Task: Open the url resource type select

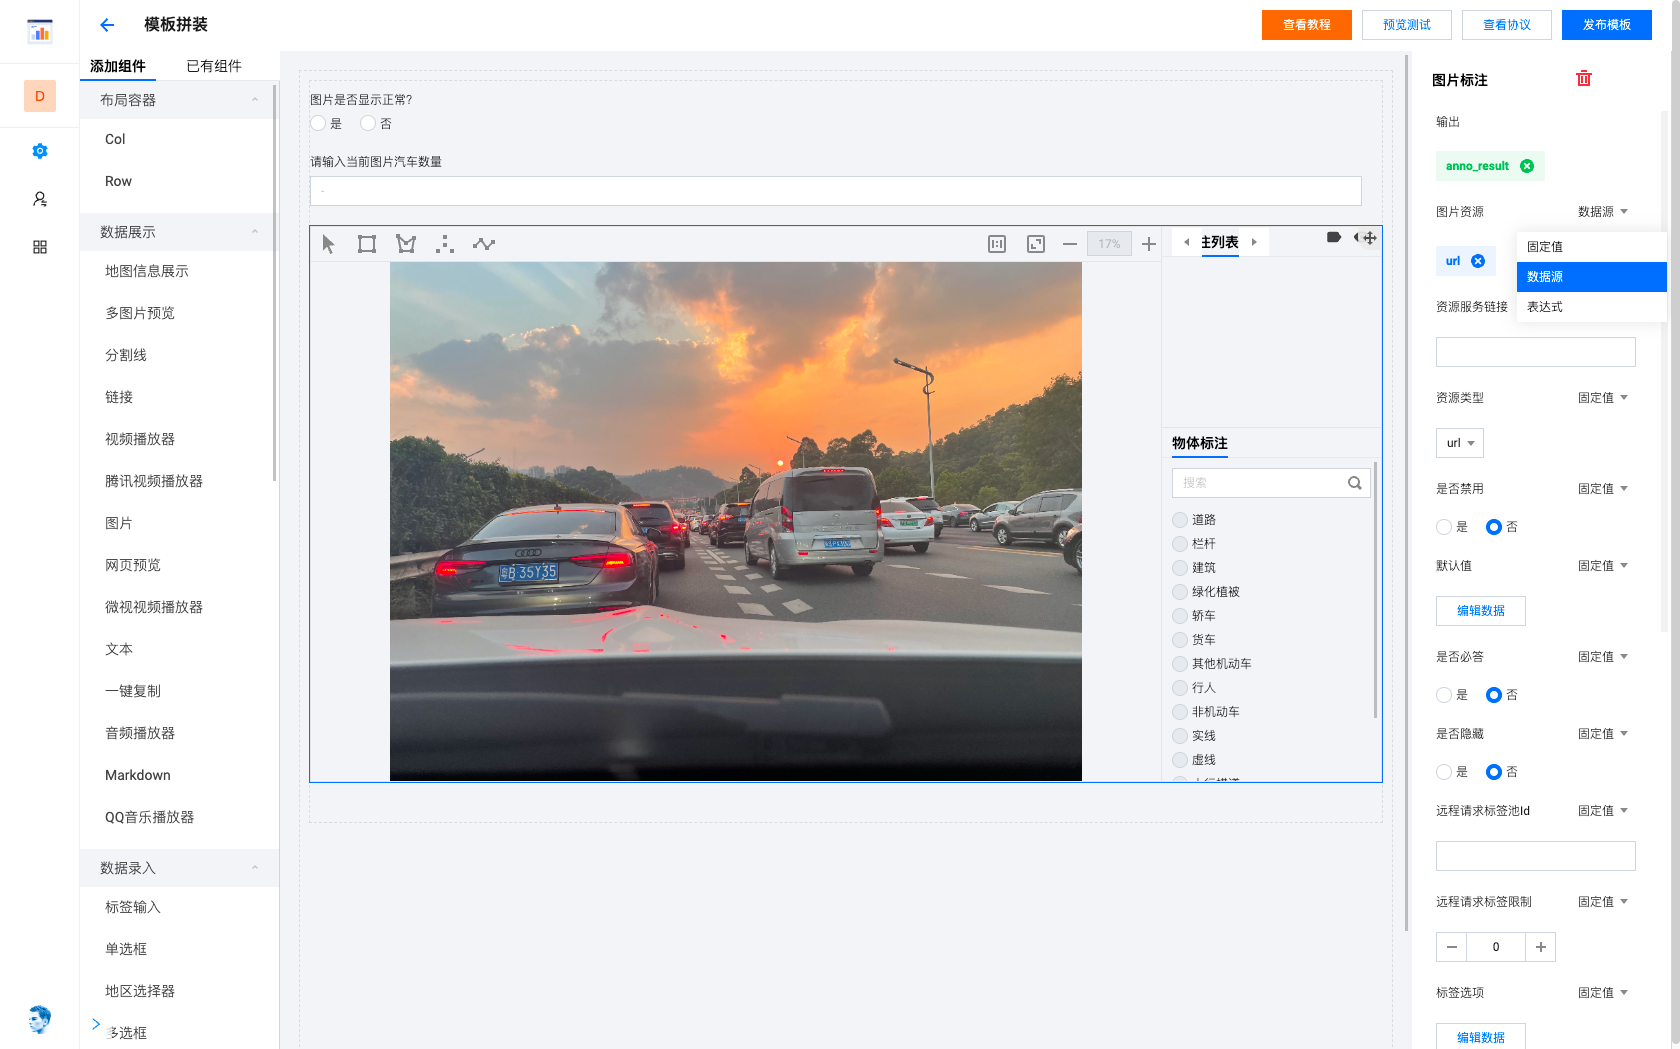Action: tap(1460, 443)
